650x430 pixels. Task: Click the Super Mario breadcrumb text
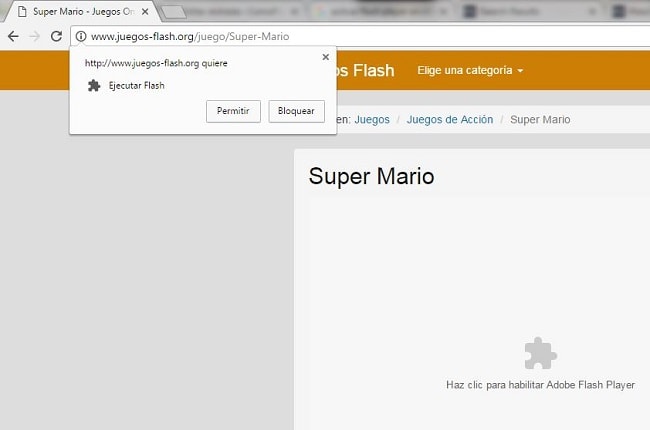pyautogui.click(x=540, y=119)
